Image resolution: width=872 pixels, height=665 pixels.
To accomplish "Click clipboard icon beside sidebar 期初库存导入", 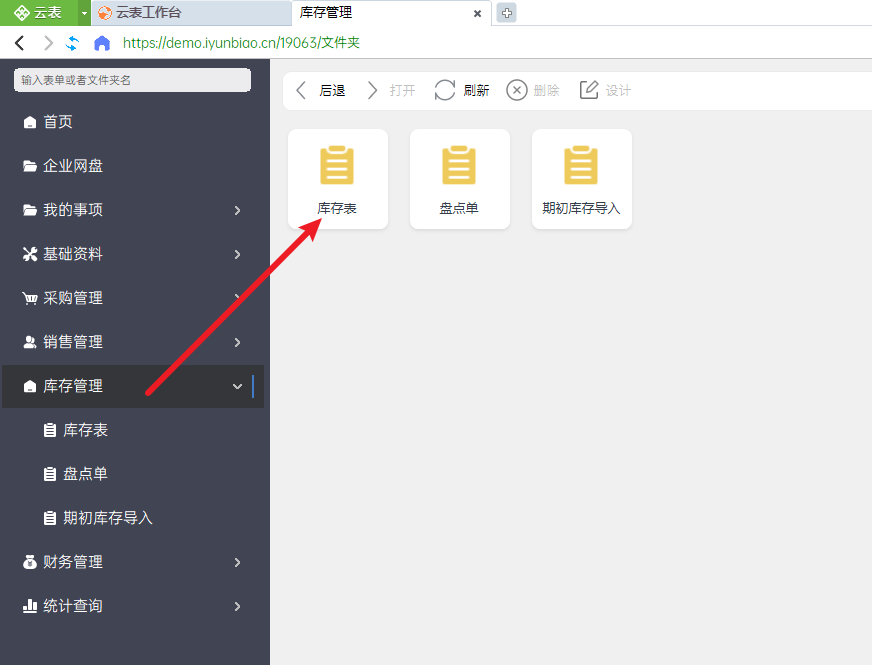I will coord(50,518).
